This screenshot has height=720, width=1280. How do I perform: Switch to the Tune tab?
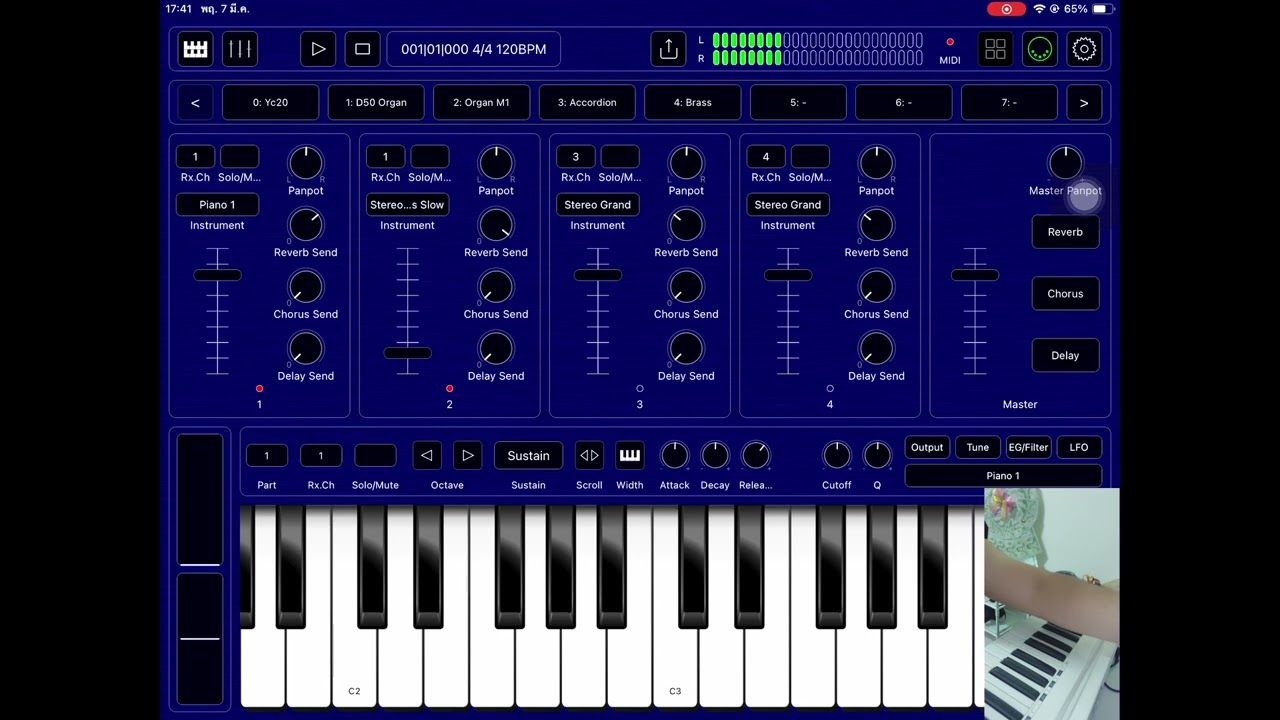point(977,448)
